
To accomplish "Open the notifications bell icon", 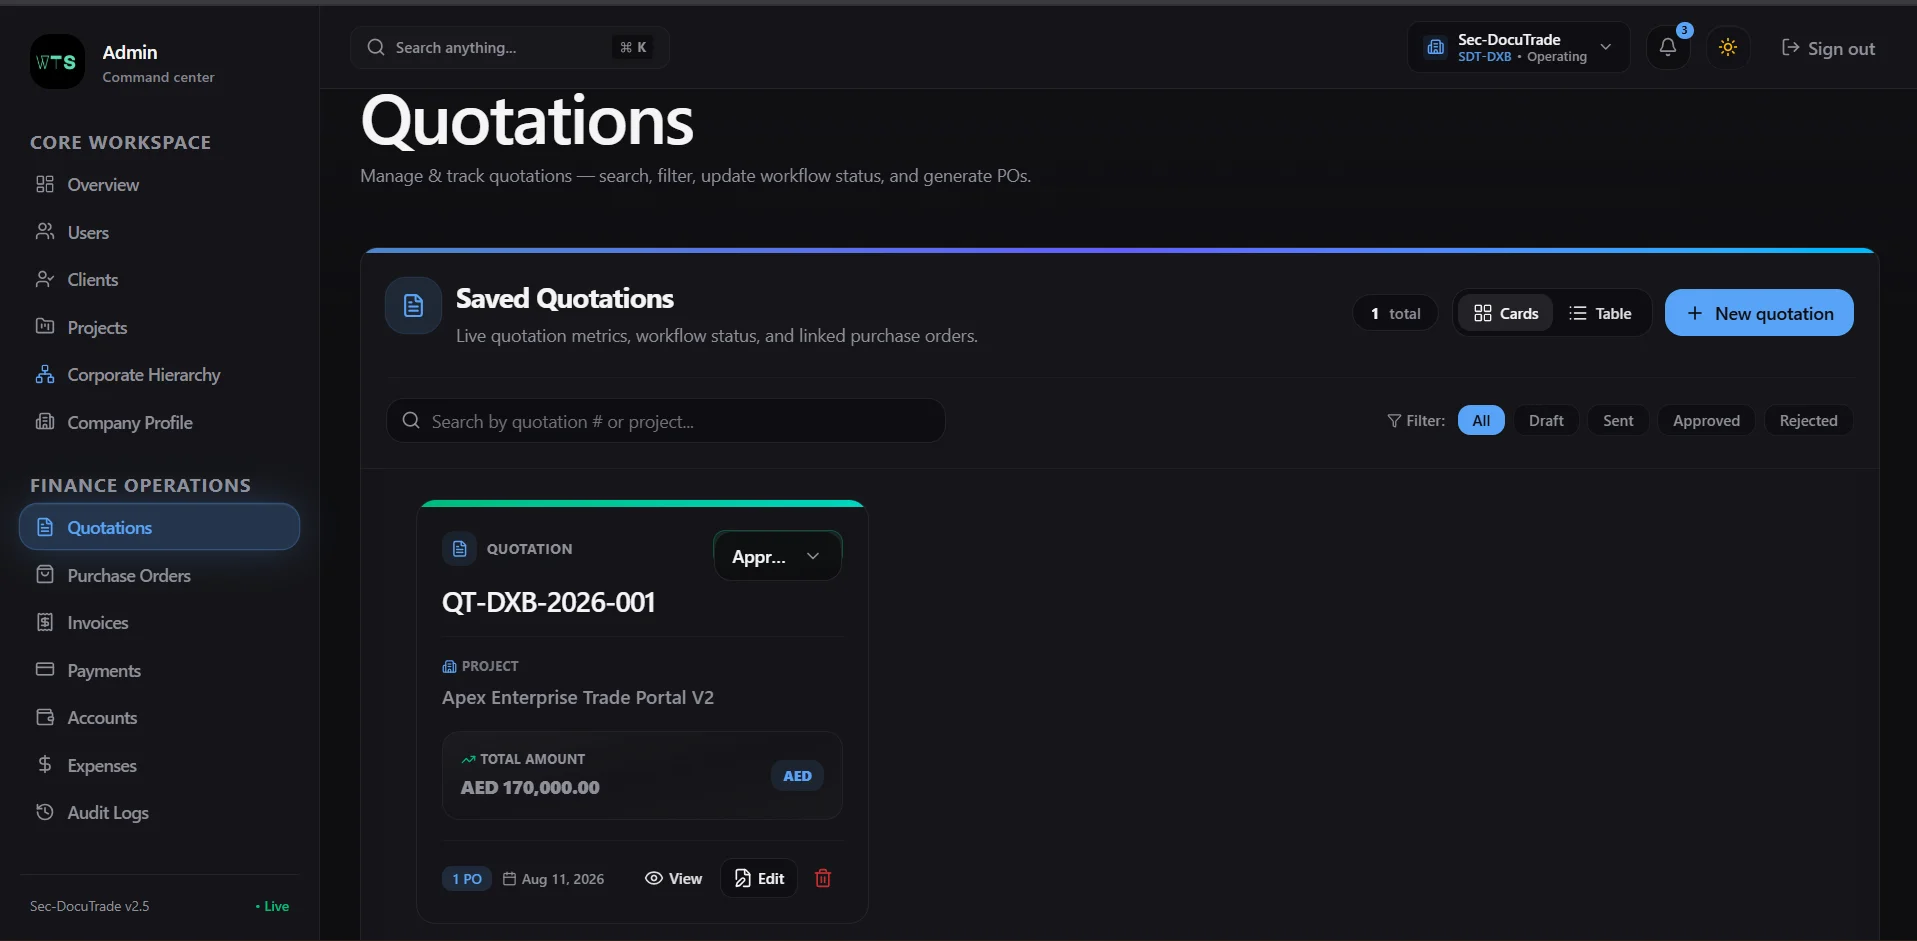I will point(1667,47).
